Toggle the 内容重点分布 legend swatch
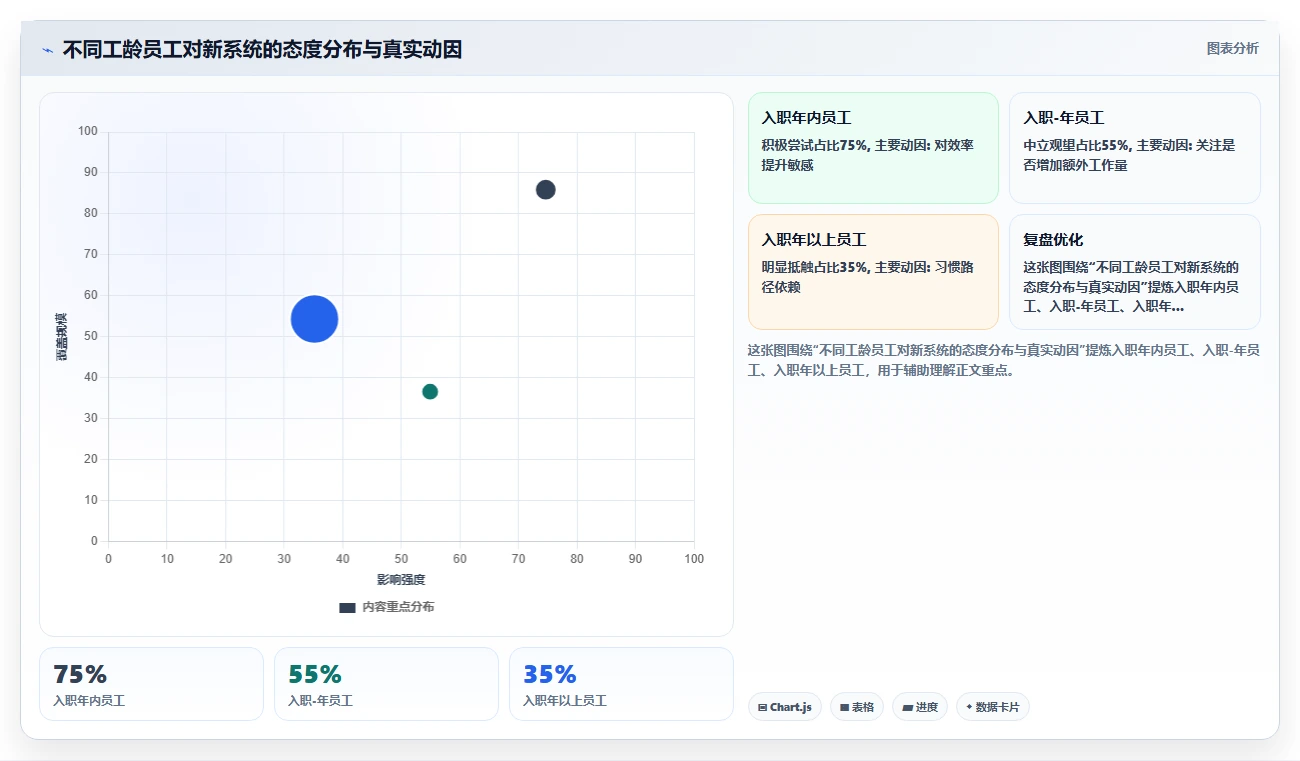 (x=347, y=607)
